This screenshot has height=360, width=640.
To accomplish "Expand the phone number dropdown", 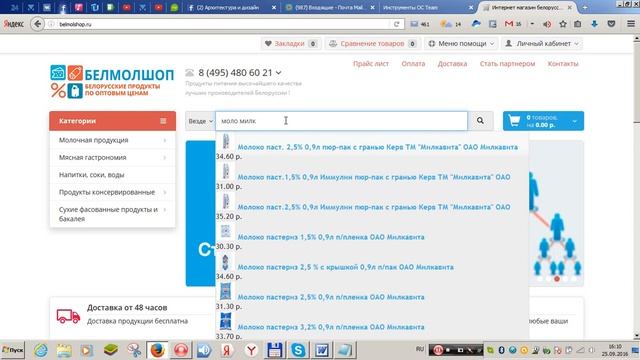I will click(279, 73).
